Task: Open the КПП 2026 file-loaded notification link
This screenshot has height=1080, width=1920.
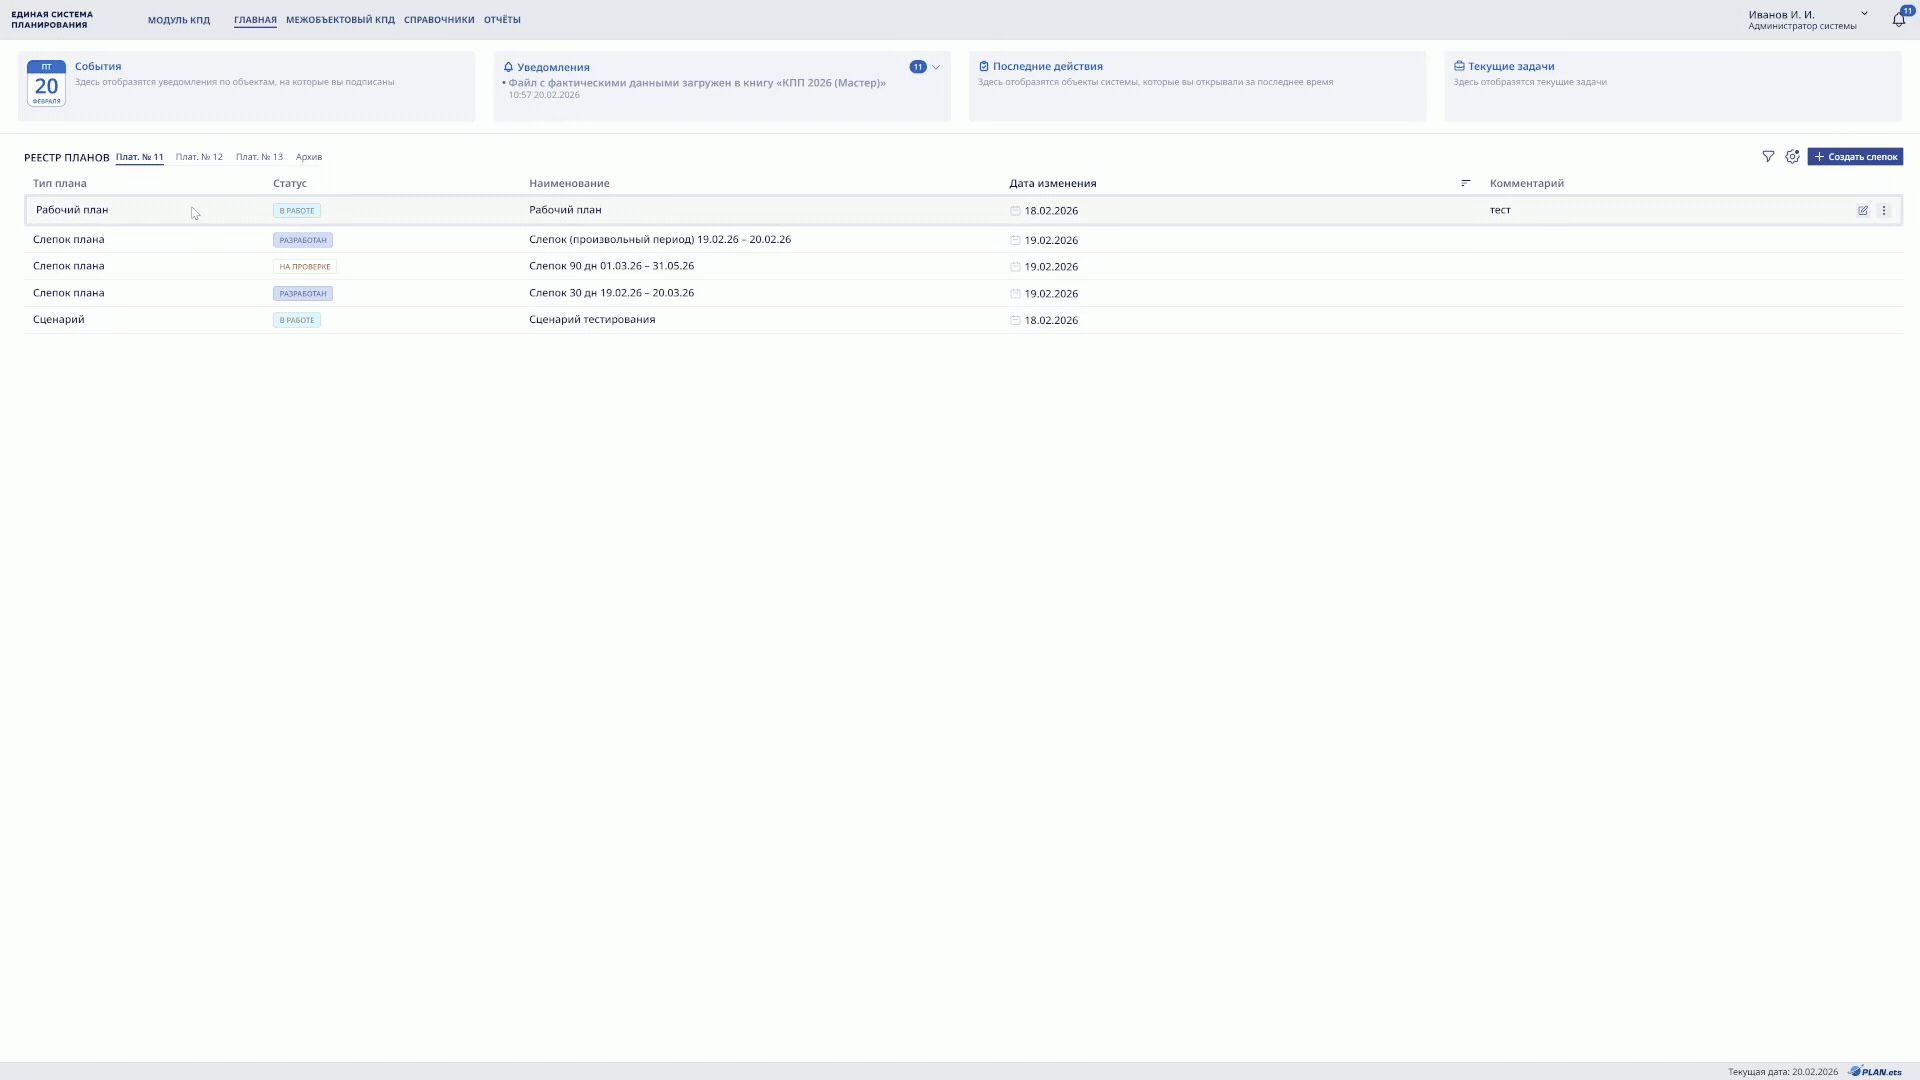Action: click(x=696, y=83)
